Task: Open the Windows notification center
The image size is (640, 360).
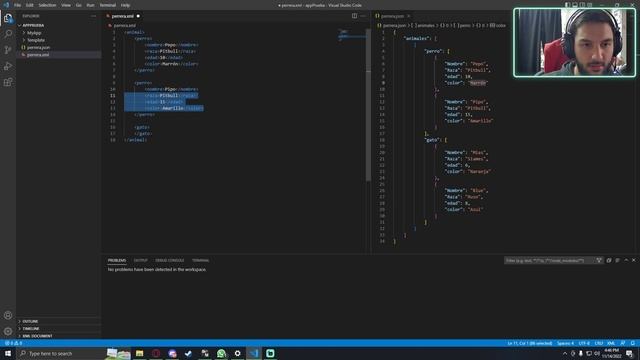Action: tap(630, 353)
